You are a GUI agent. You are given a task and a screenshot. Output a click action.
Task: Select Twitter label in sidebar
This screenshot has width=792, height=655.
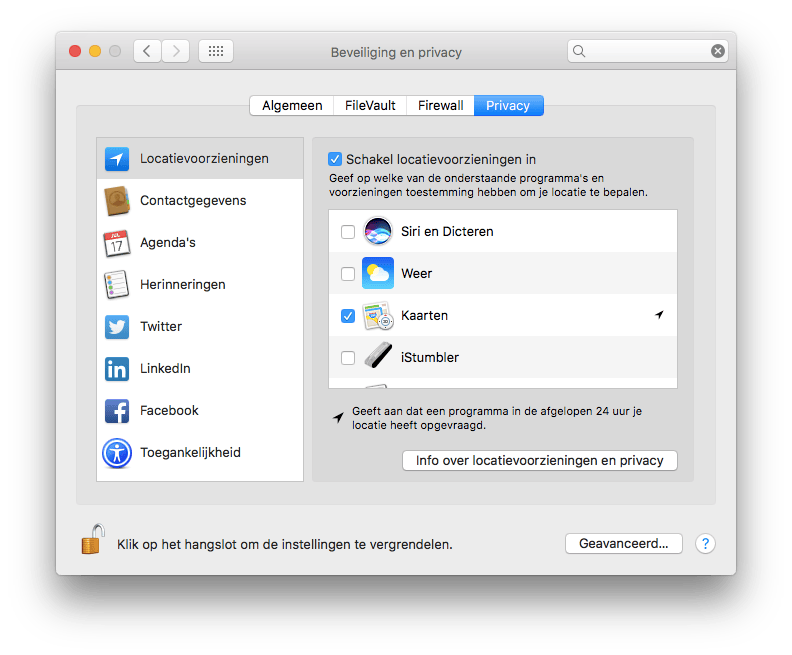[x=161, y=326]
